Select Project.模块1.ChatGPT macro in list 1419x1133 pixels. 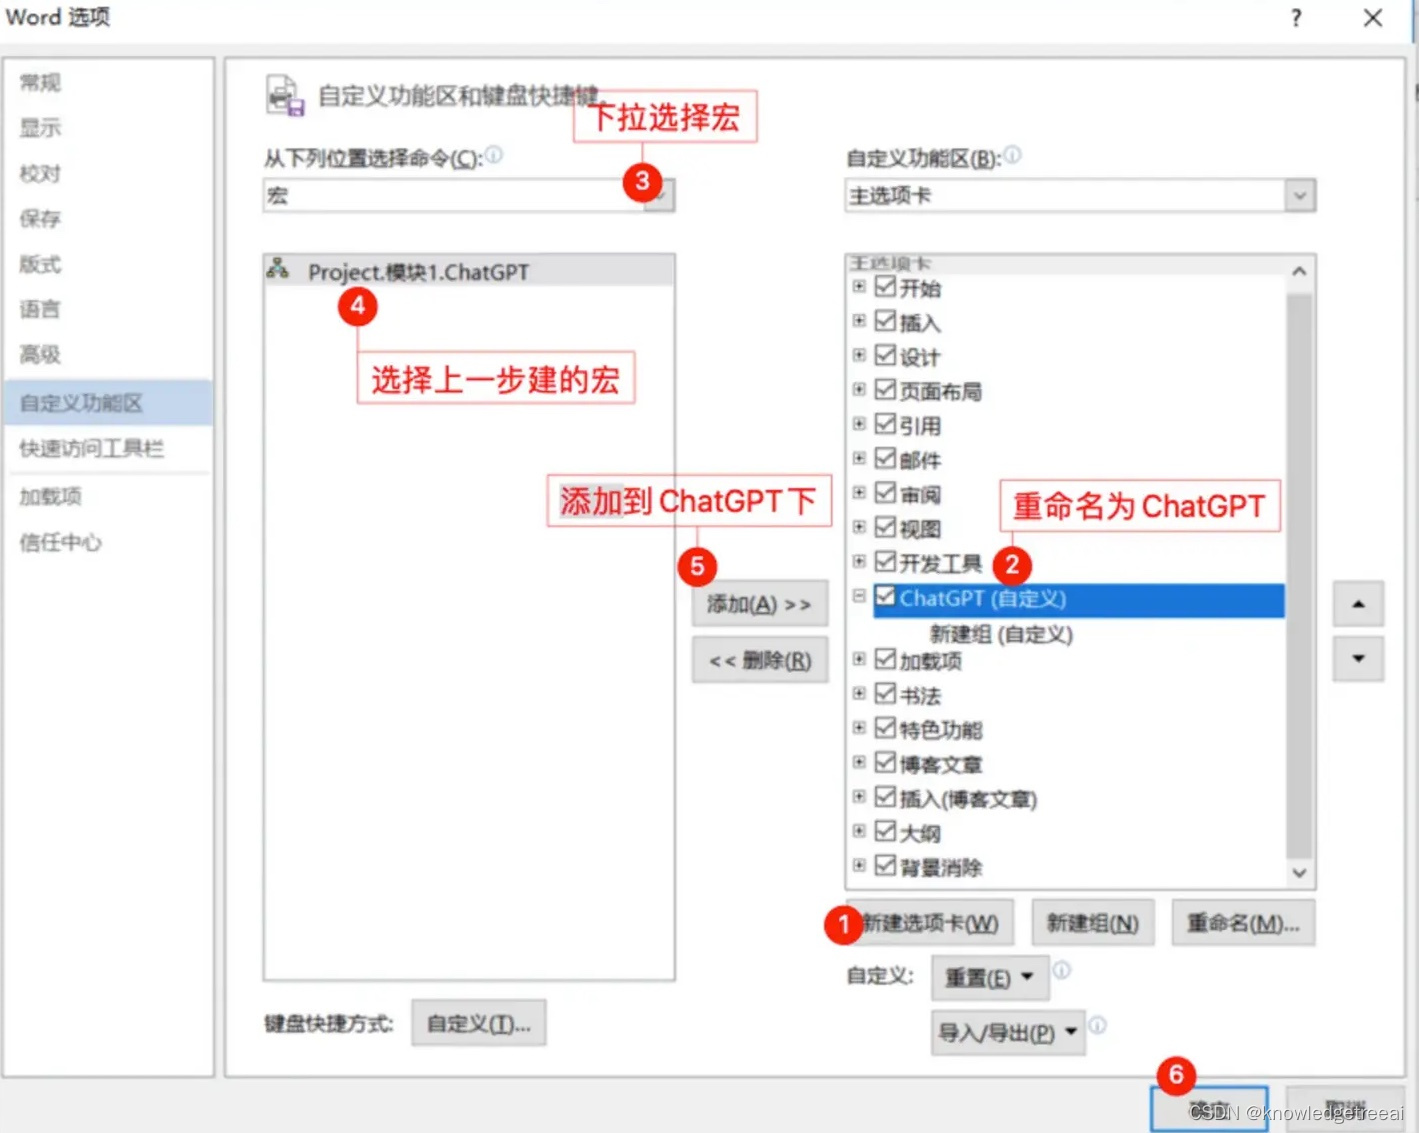point(469,271)
